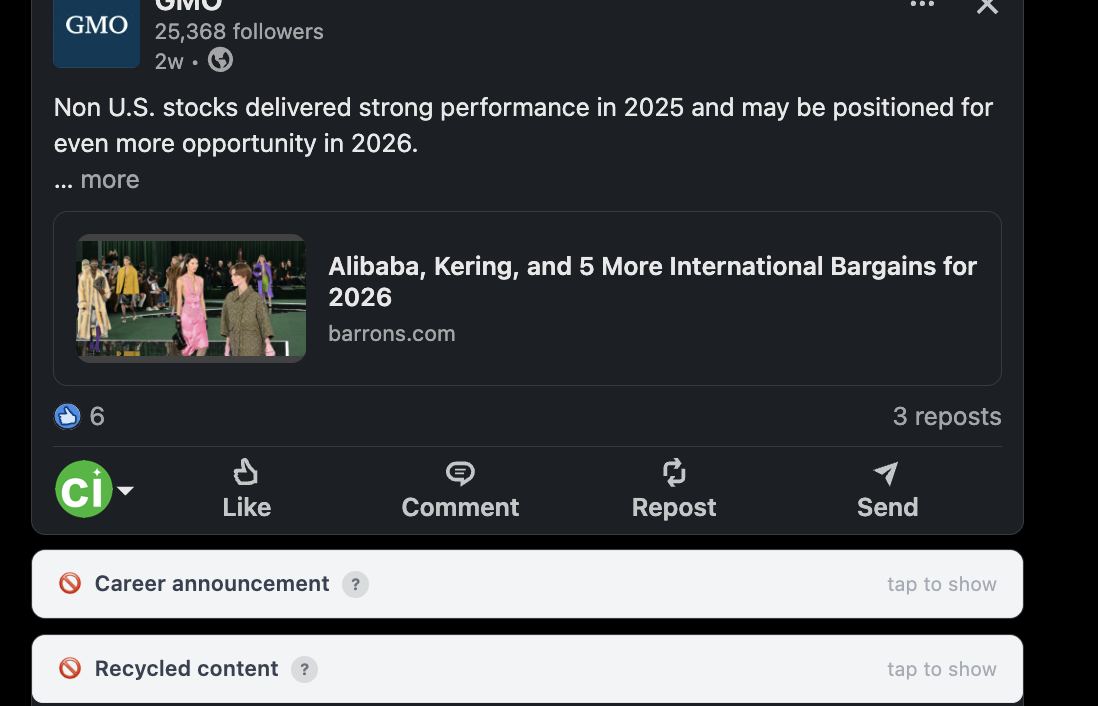View the 3 reposts

click(x=946, y=416)
